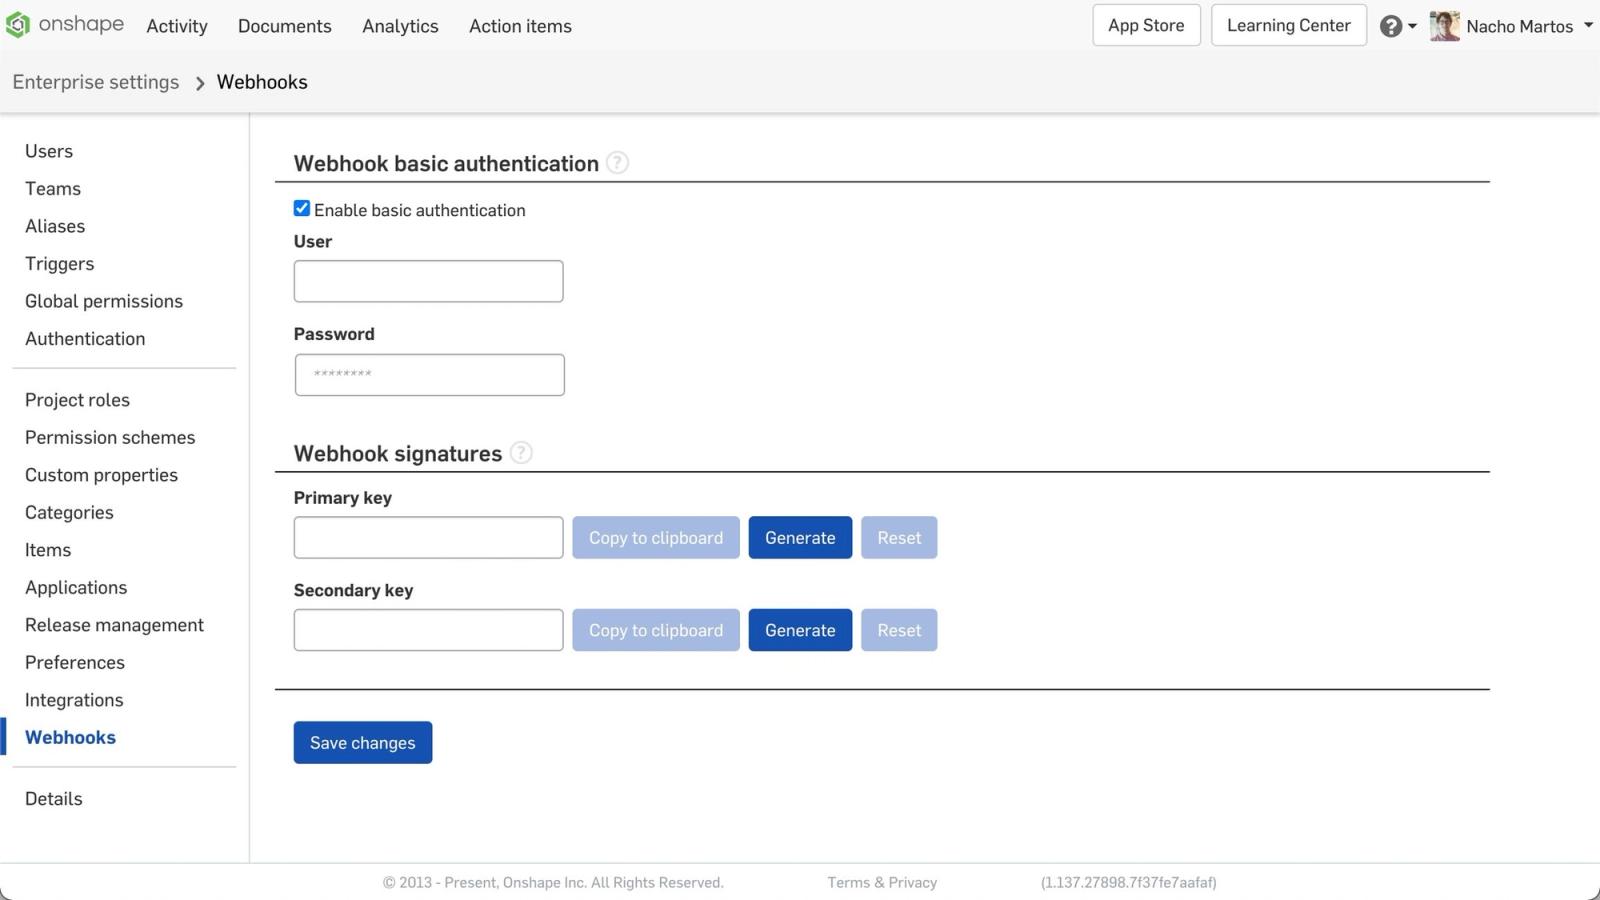Viewport: 1600px width, 900px height.
Task: Focus the User input field
Action: pos(428,281)
